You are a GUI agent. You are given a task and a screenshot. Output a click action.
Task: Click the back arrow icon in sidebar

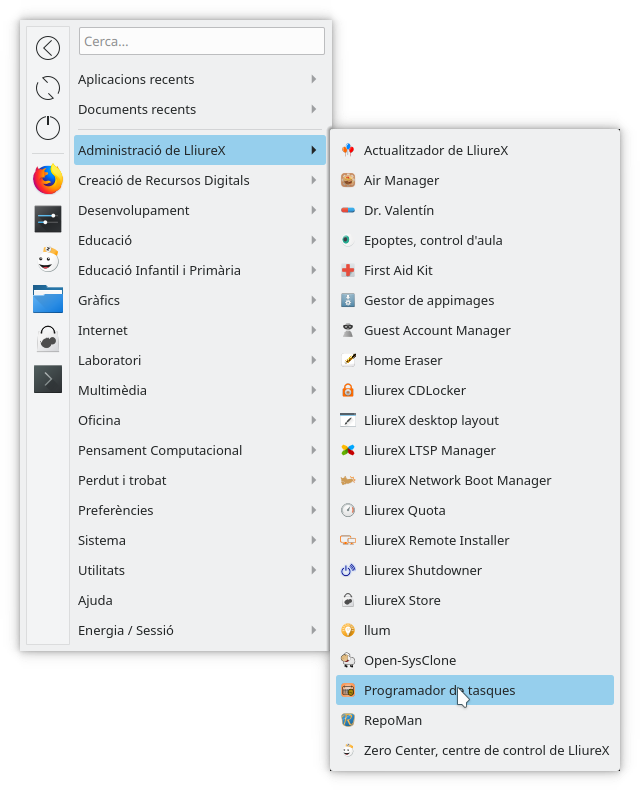(48, 48)
